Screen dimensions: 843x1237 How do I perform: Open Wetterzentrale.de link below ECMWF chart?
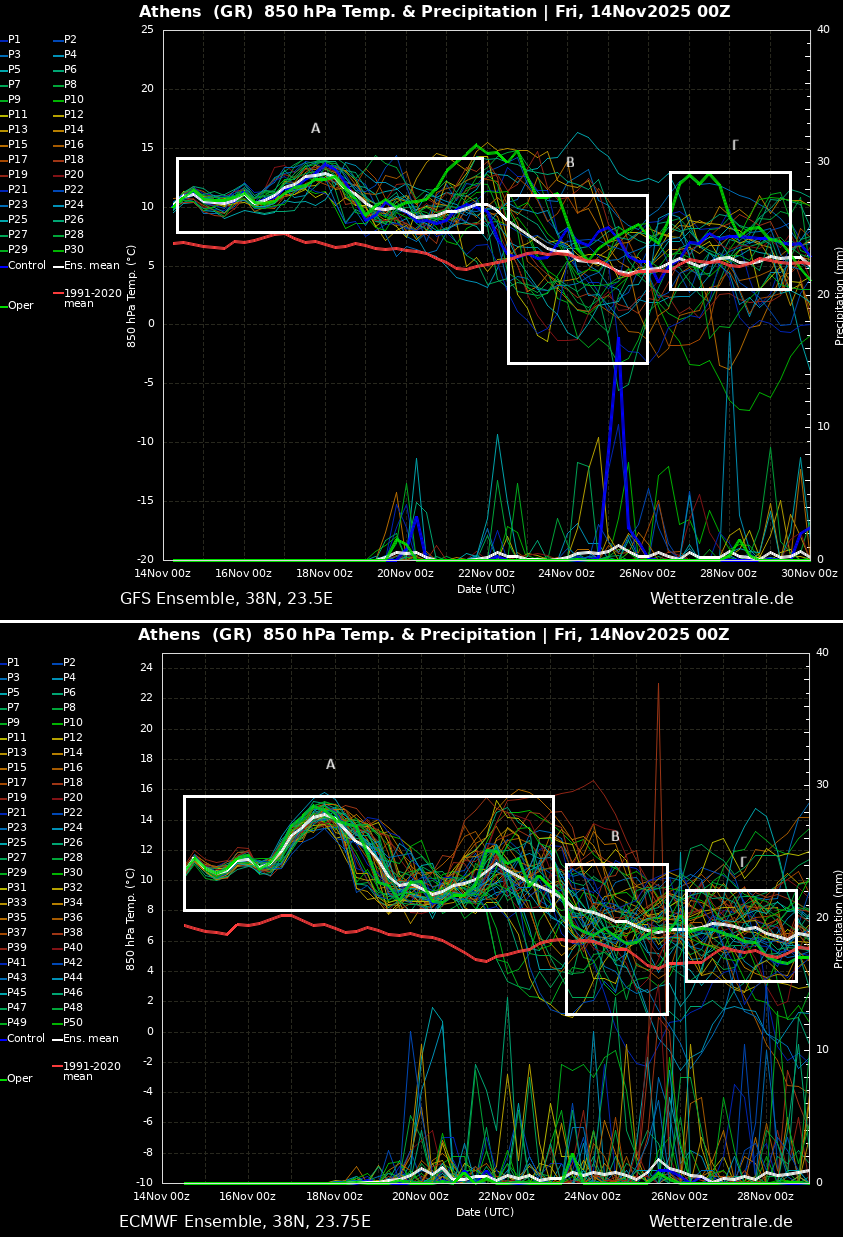pos(720,1222)
